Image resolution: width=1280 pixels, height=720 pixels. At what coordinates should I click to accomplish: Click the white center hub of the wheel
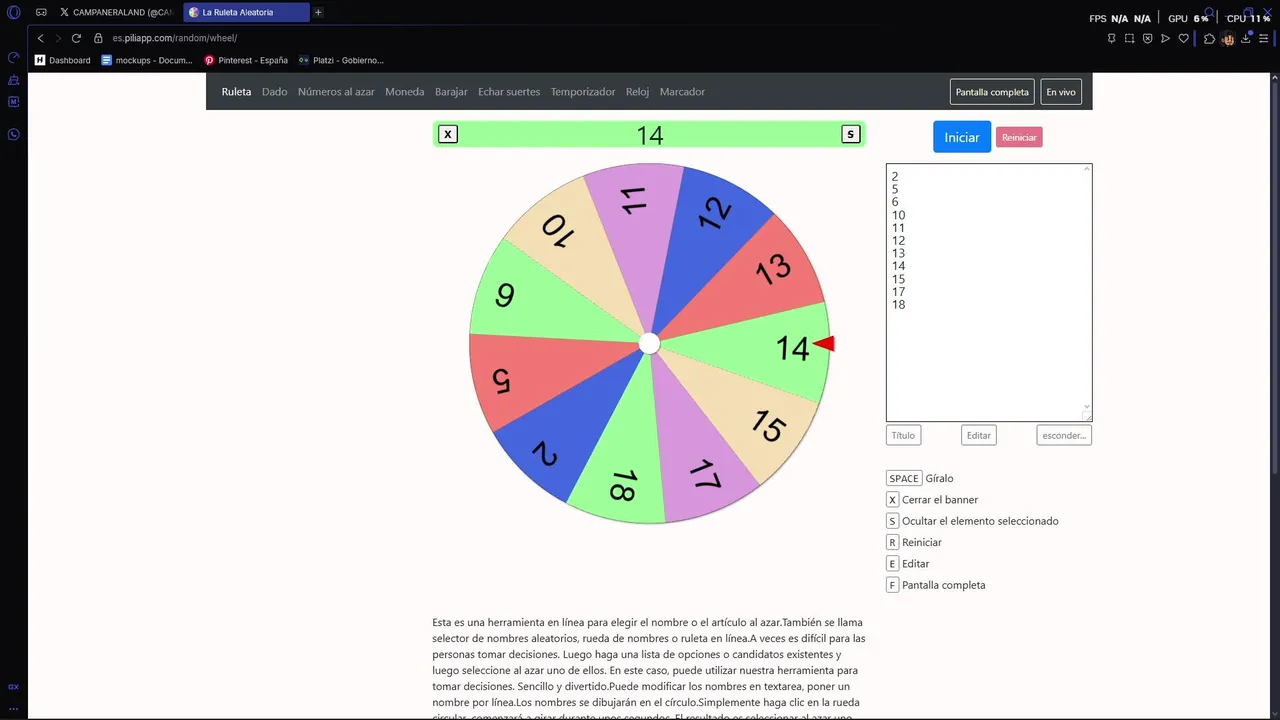649,344
